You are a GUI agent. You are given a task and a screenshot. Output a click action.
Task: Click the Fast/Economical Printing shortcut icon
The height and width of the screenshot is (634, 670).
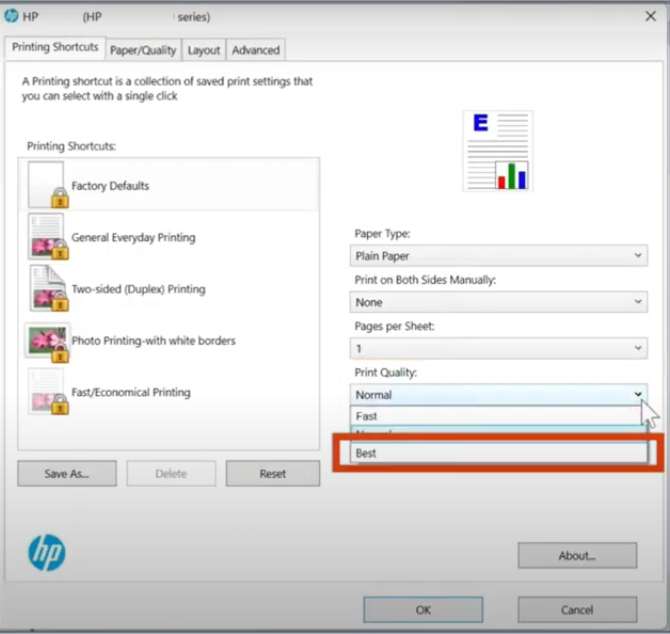click(48, 392)
